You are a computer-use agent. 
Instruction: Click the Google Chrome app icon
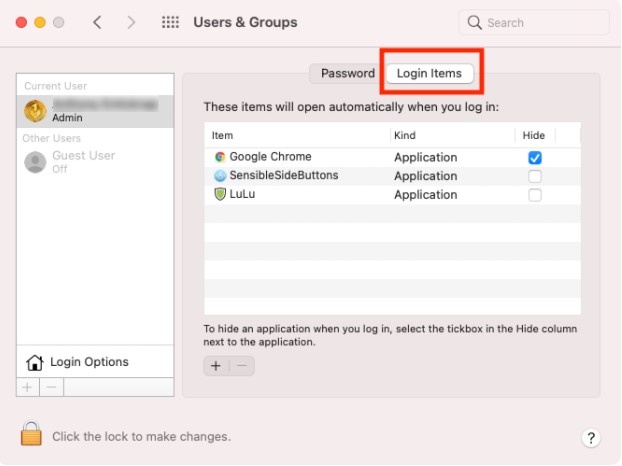pos(220,157)
